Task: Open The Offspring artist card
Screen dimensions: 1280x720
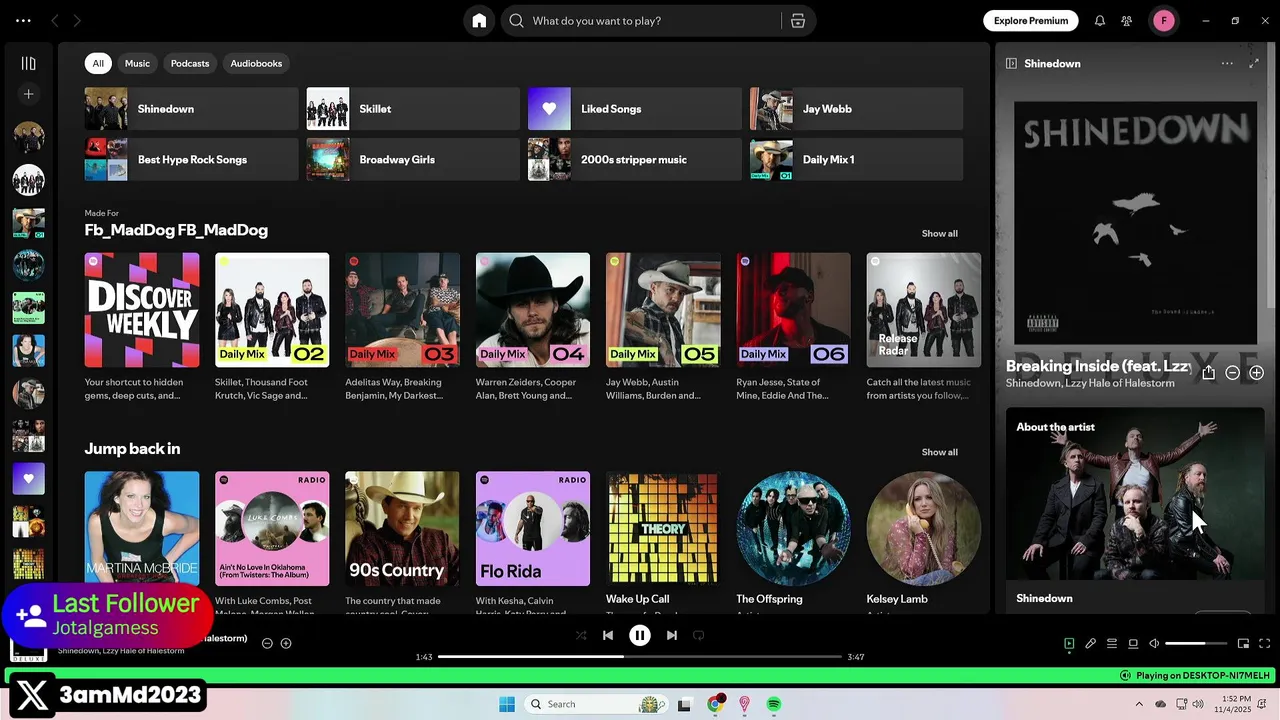Action: 793,541
